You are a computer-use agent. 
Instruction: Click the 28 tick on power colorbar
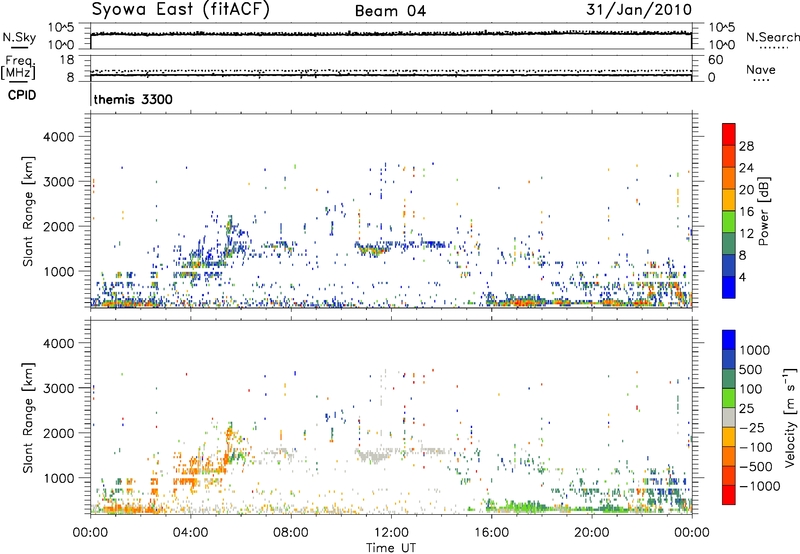coord(746,146)
